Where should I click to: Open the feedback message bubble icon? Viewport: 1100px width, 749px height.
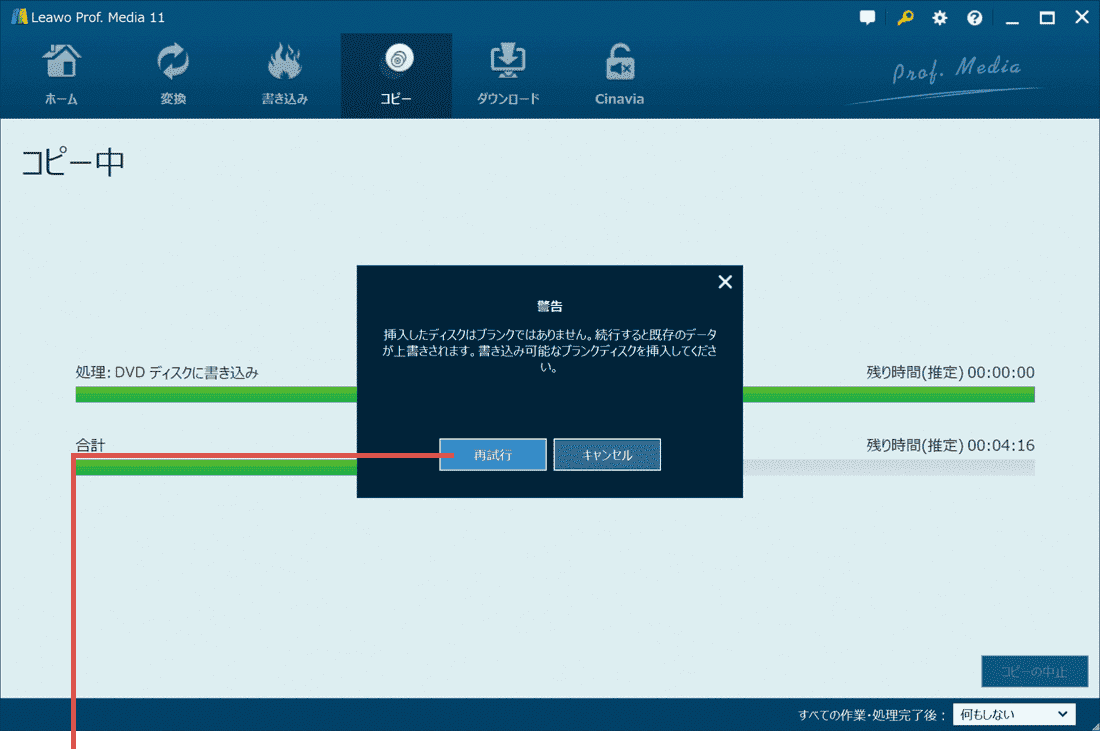coord(866,17)
